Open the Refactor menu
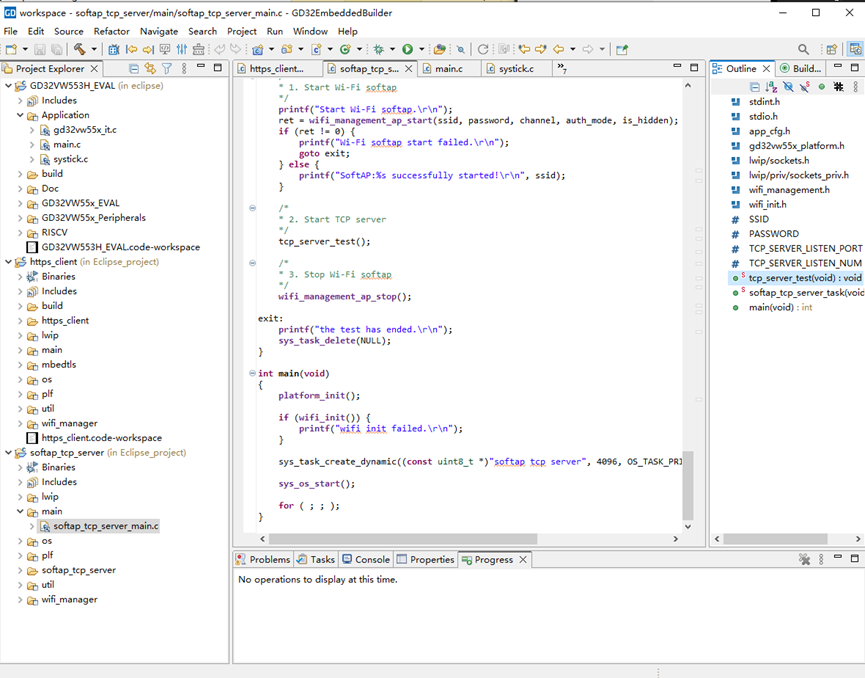Image resolution: width=865 pixels, height=678 pixels. 111,31
